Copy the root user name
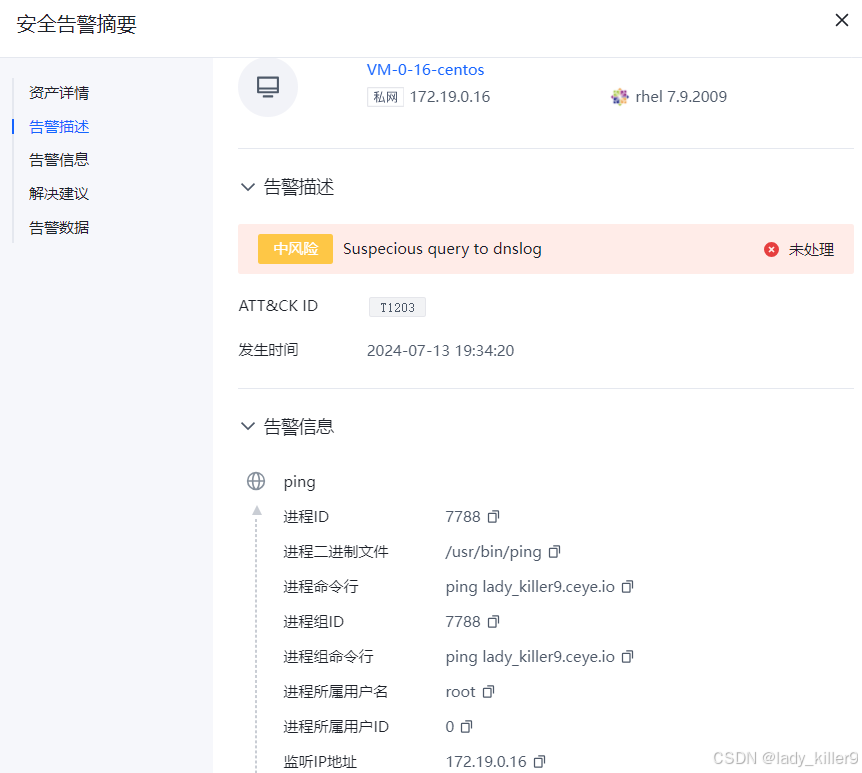Viewport: 862px width, 773px height. pos(489,691)
